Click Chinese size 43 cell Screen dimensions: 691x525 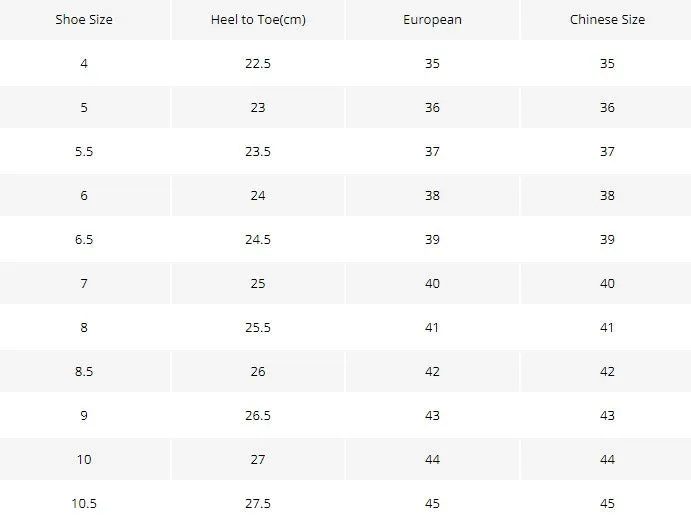pos(607,415)
